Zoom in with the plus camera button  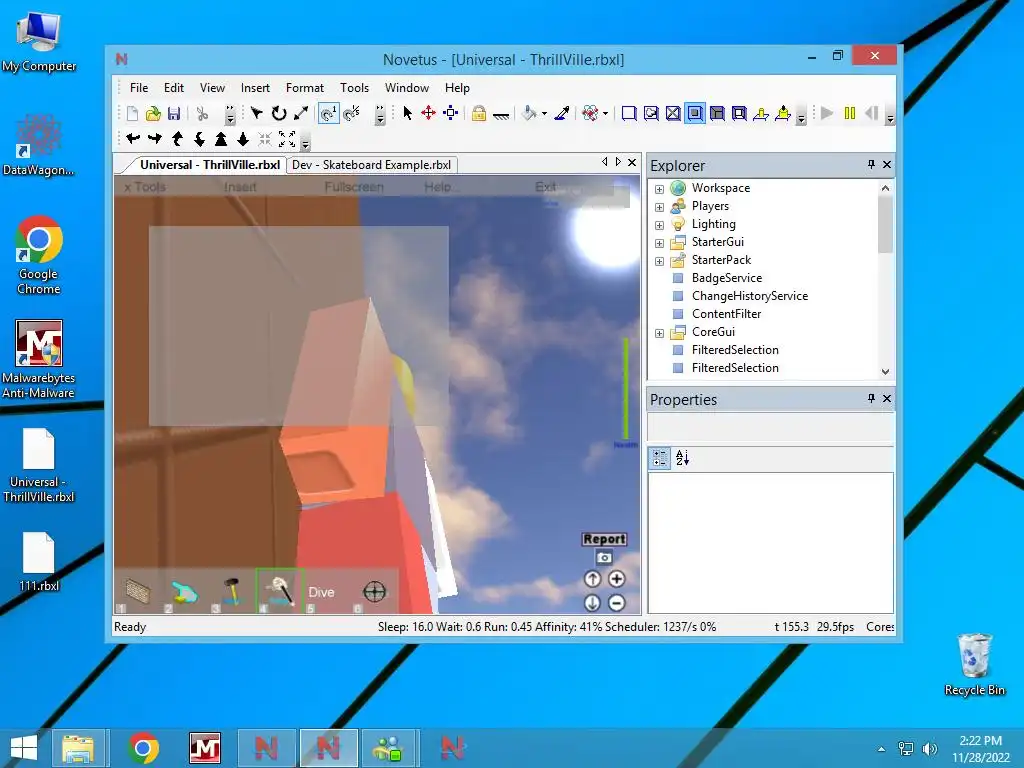tap(616, 579)
